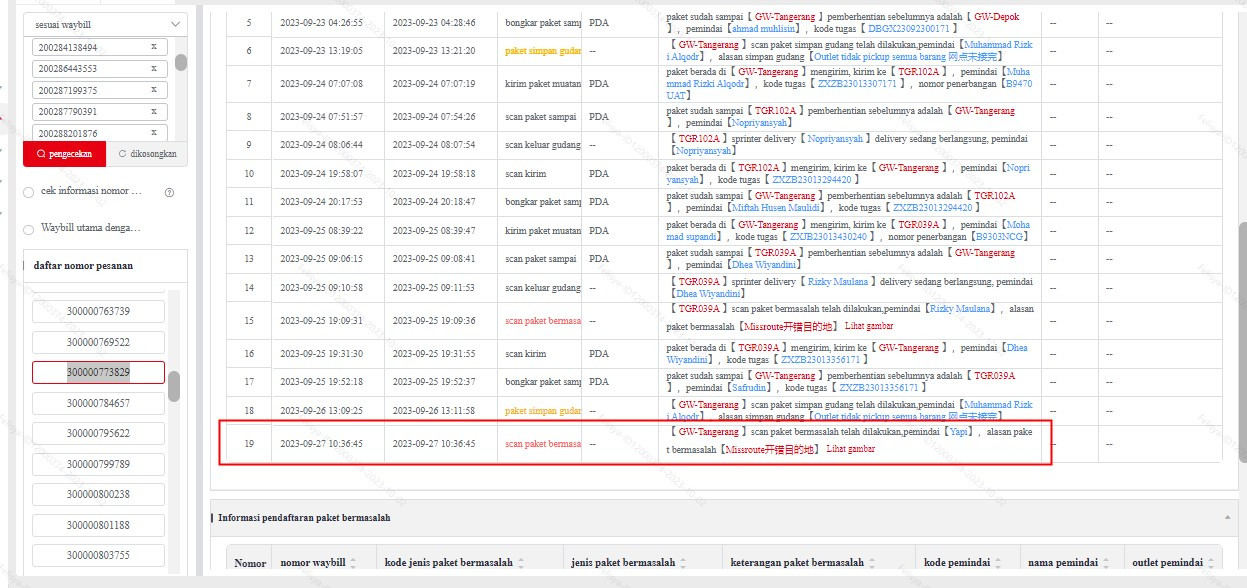This screenshot has height=588, width=1247.
Task: Sort by nomor waybill column arrows
Action: (x=354, y=563)
